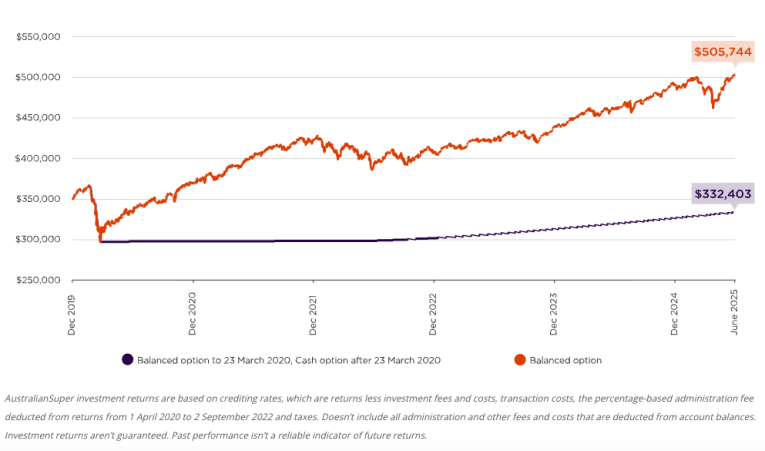This screenshot has width=765, height=451.
Task: Click the $550,000 y-axis label
Action: coord(40,37)
